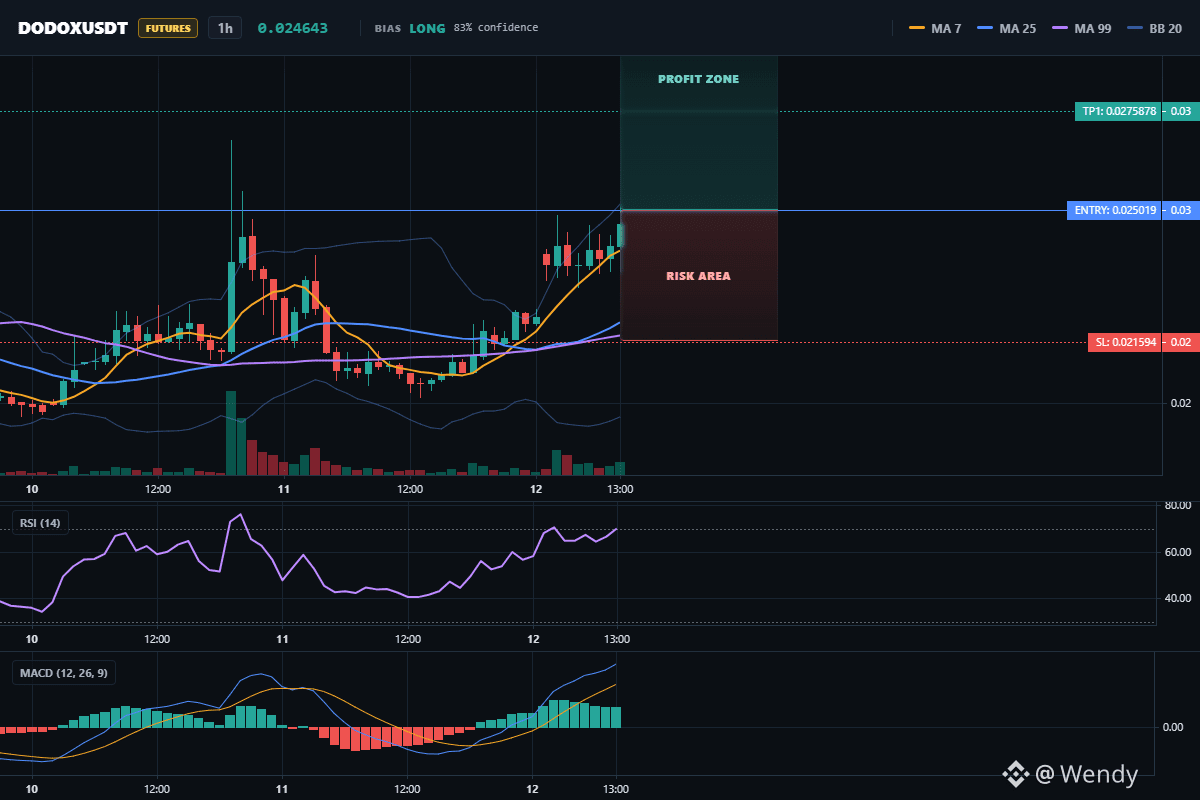This screenshot has width=1200, height=800.
Task: Click the date 10 label under main chart
Action: tap(32, 489)
